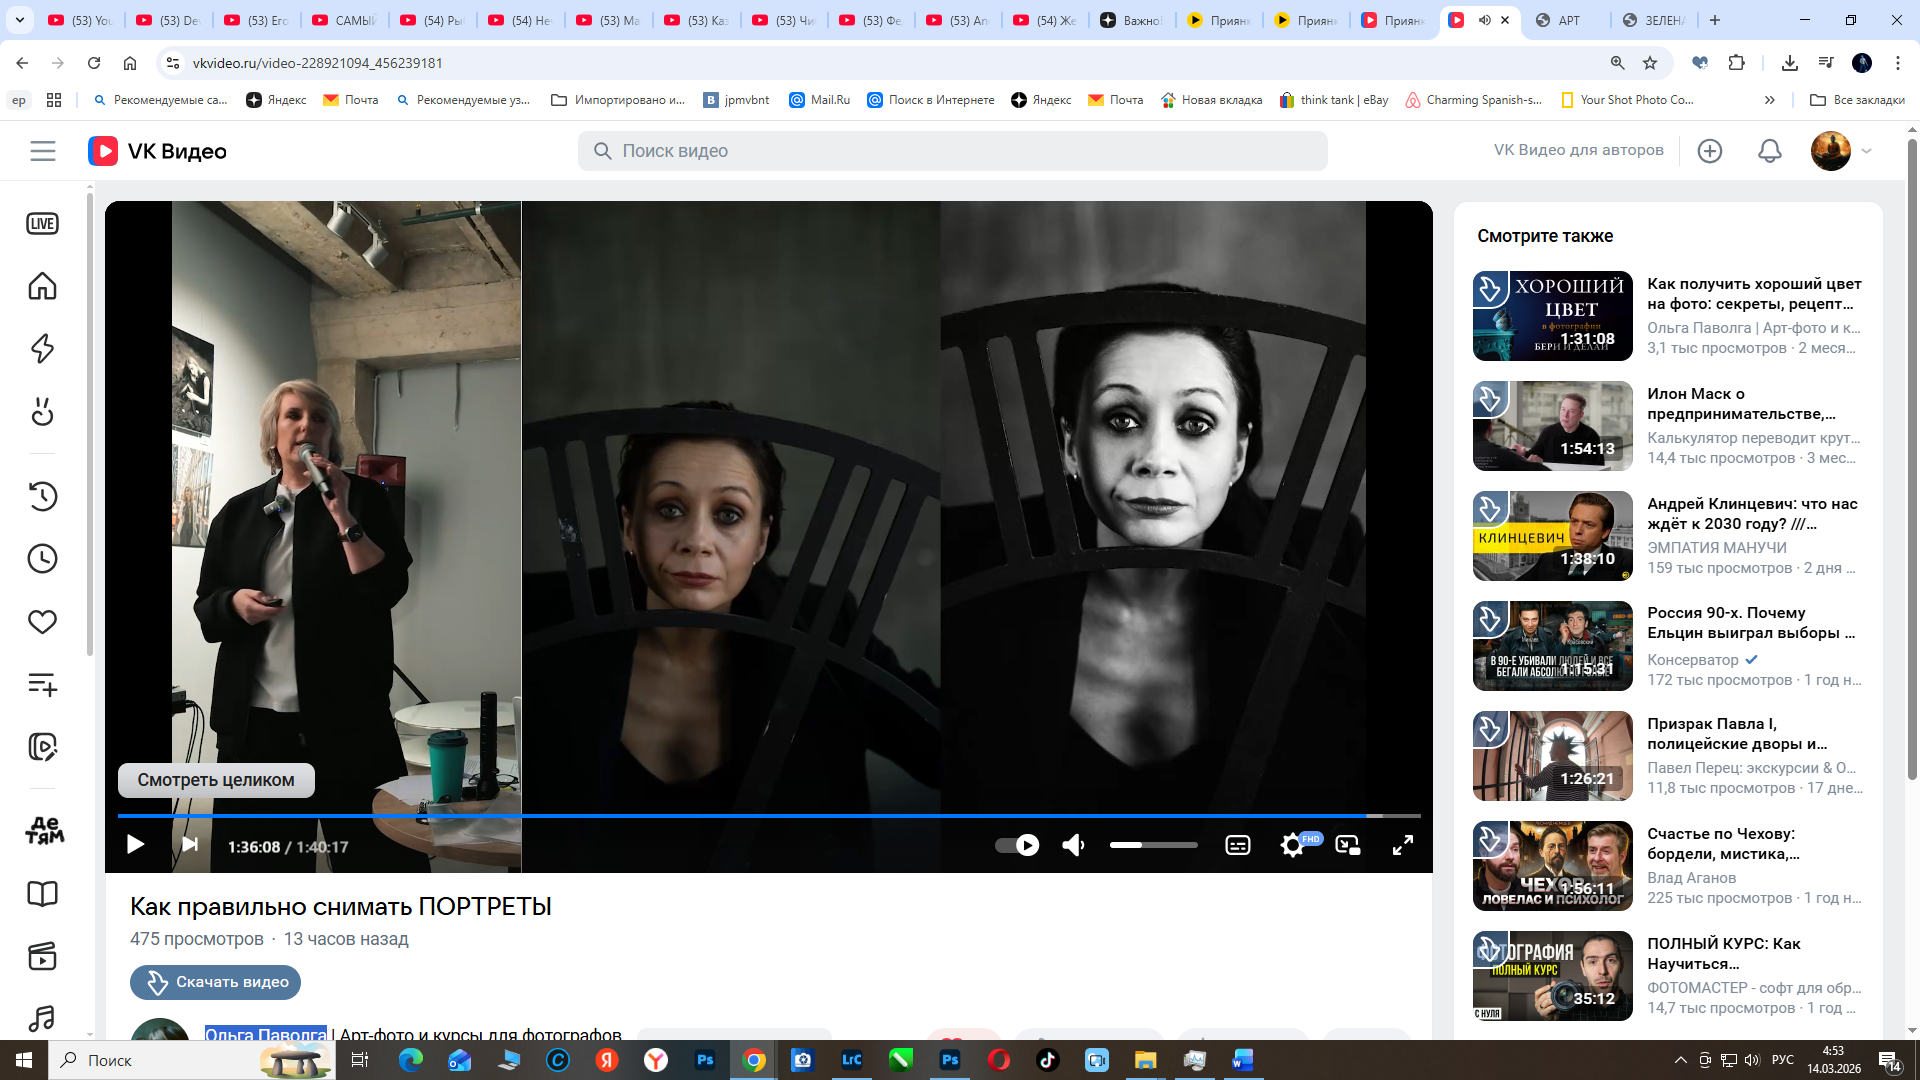
Task: Open picture-in-picture mini player
Action: (1347, 846)
